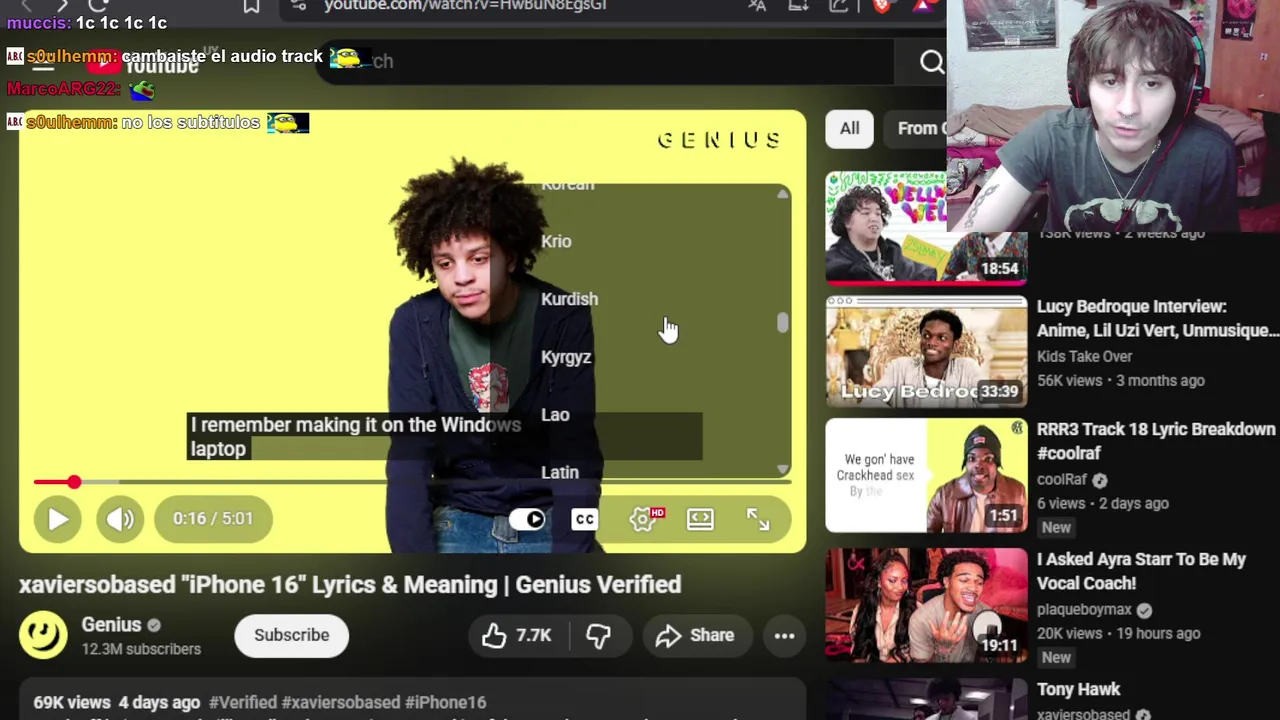Open RRR3 Track 18 Lyric Breakdown title

[x=1156, y=441]
